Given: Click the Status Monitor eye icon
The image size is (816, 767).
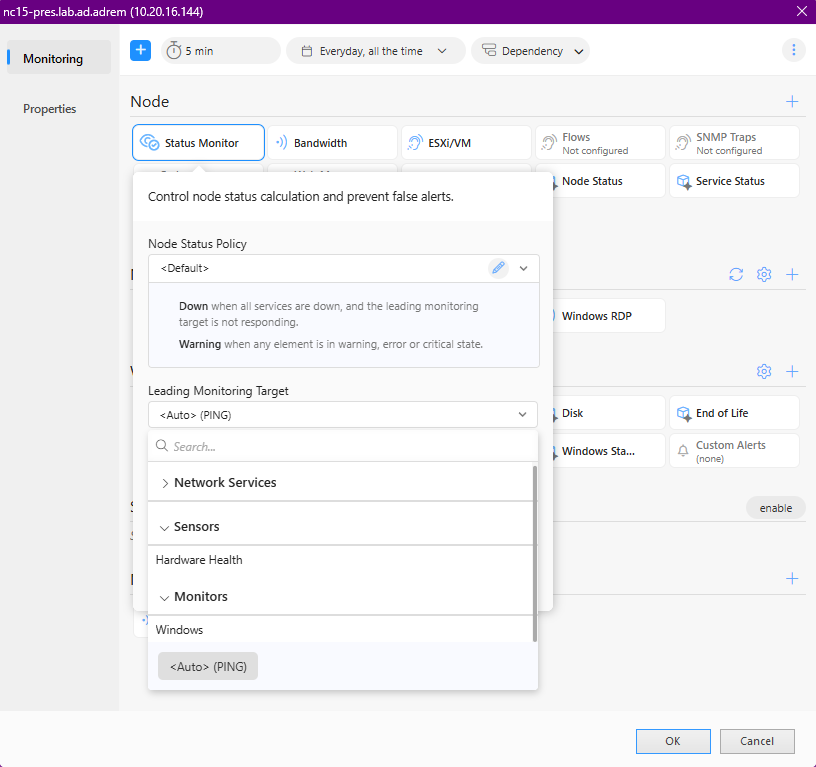Looking at the screenshot, I should pyautogui.click(x=149, y=143).
